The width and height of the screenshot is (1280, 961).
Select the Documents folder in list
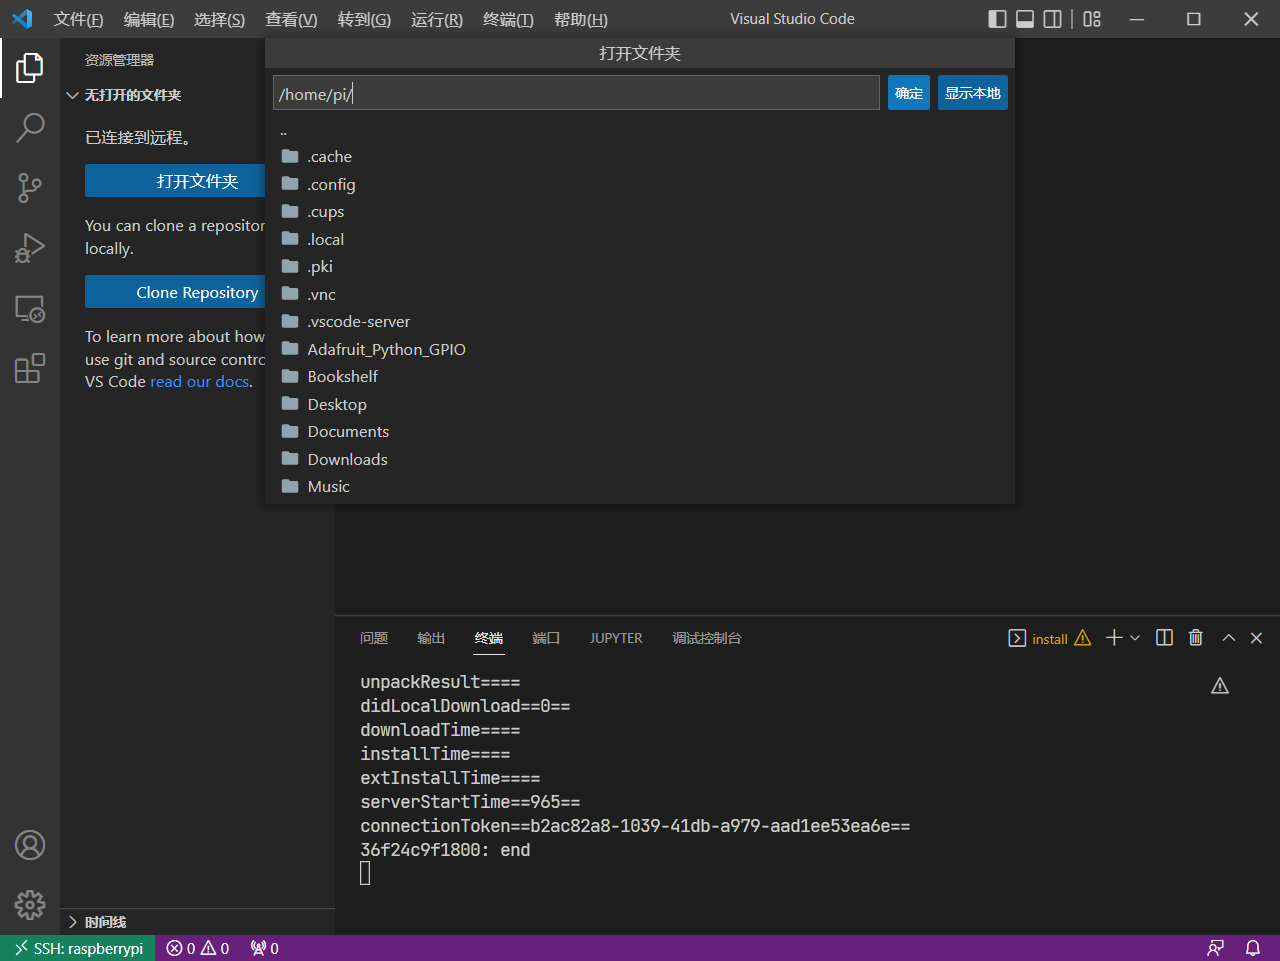click(348, 432)
